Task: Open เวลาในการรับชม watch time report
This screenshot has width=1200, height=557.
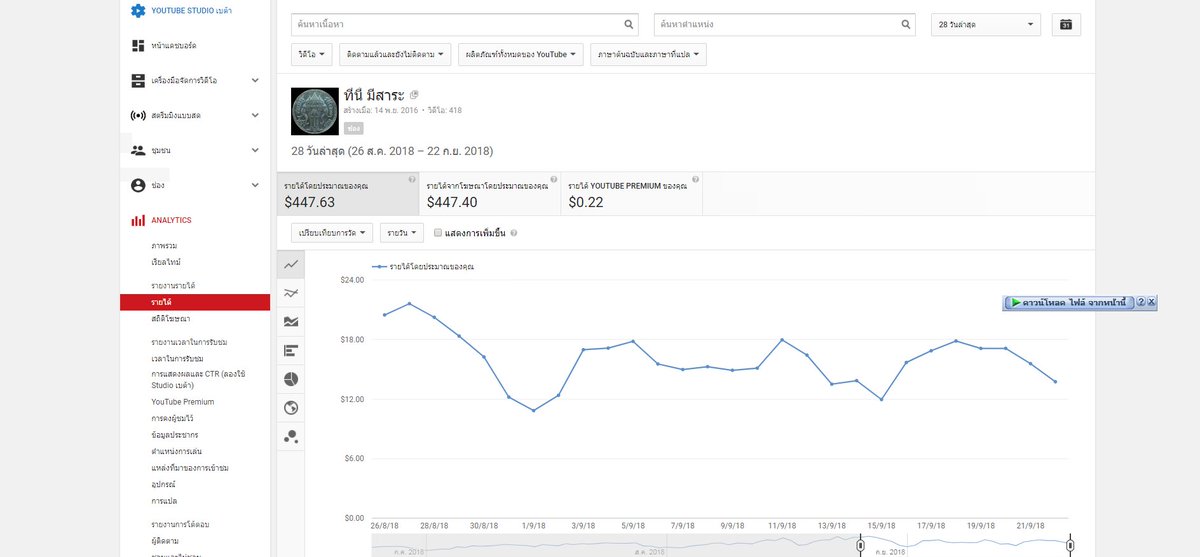Action: (x=177, y=358)
